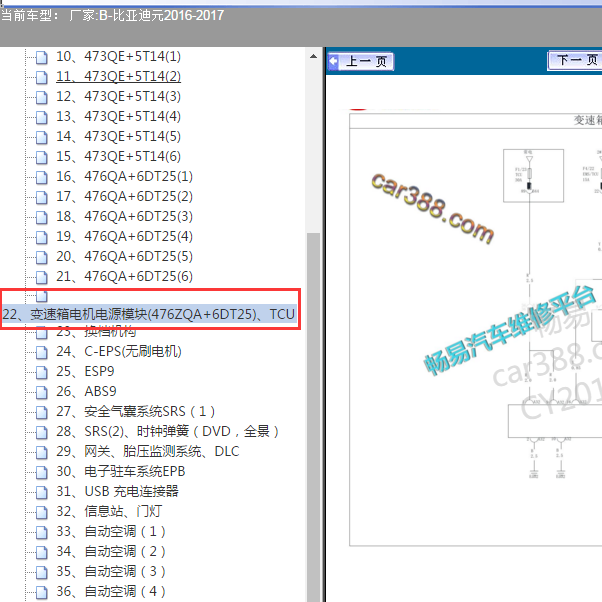The height and width of the screenshot is (602, 602).
Task: Select text 12、473QE+5T14(3)
Action: (118, 96)
